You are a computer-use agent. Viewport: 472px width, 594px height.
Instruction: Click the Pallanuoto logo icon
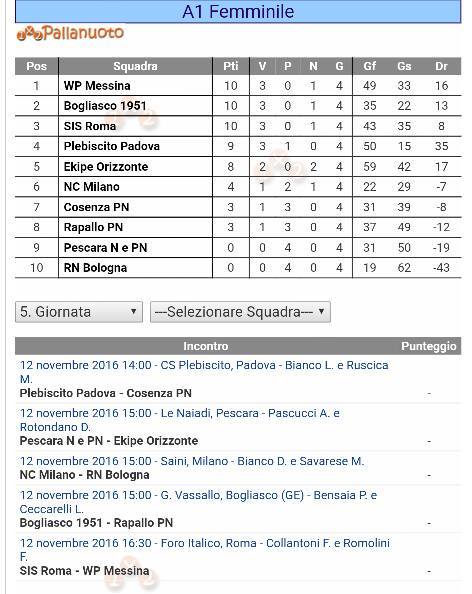[70, 33]
